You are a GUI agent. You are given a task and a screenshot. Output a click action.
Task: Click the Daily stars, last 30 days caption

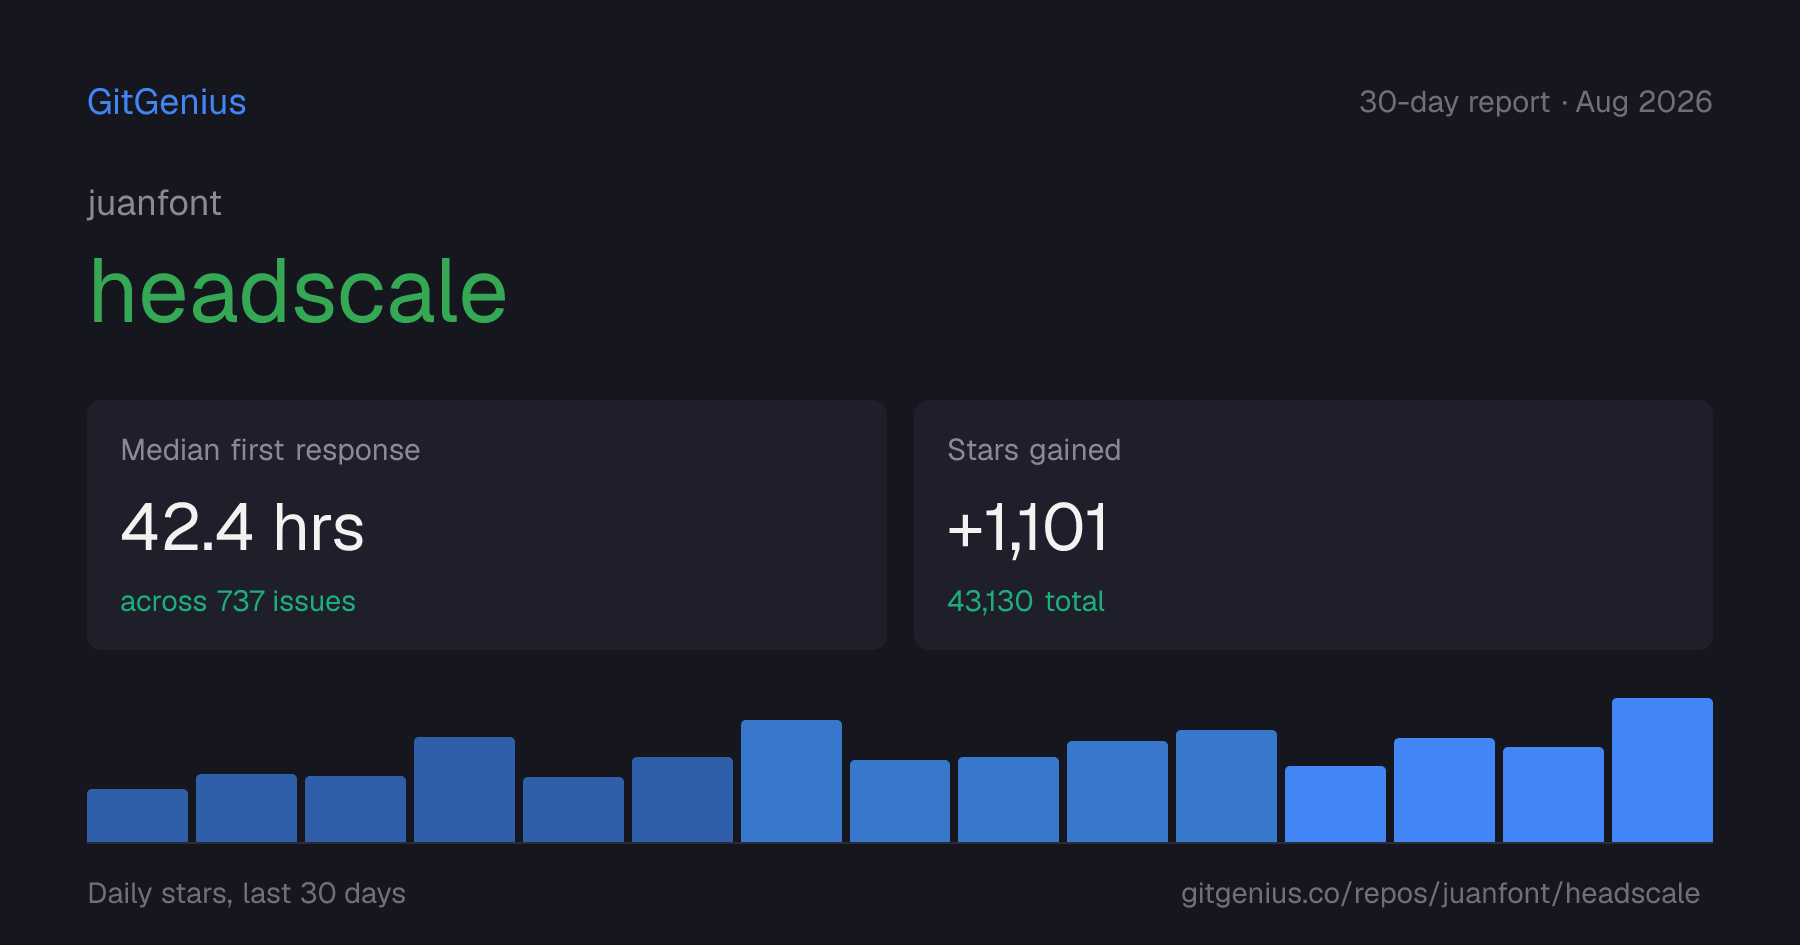pyautogui.click(x=247, y=893)
